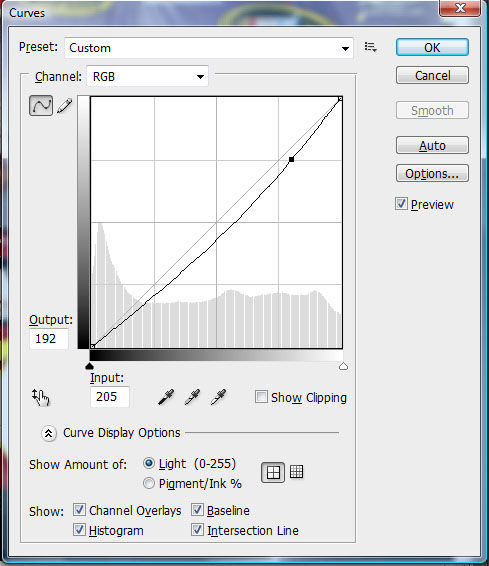Click the Input value field
This screenshot has height=566, width=489.
pos(110,397)
